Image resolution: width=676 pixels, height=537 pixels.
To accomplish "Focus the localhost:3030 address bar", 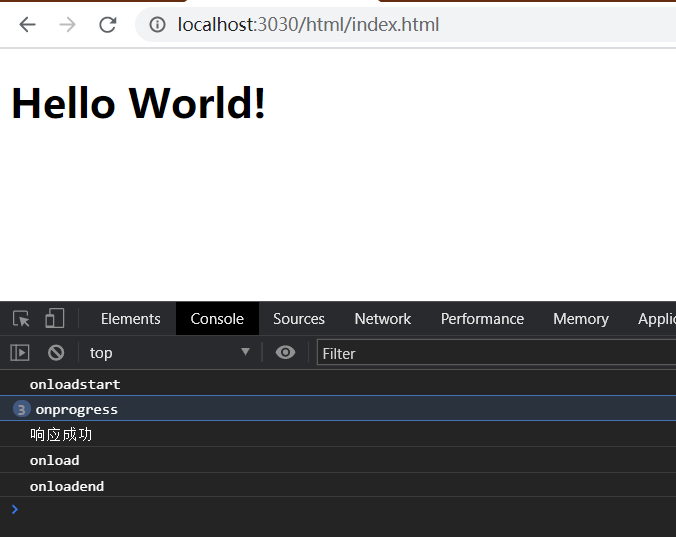I will tap(405, 25).
